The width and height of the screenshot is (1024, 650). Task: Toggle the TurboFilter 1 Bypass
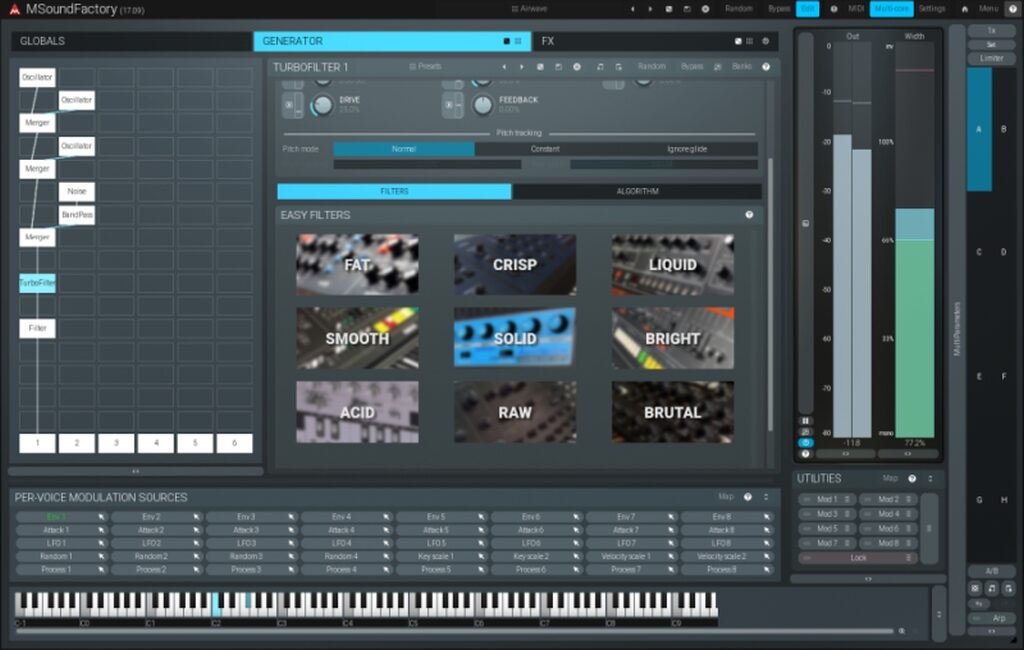(x=692, y=67)
